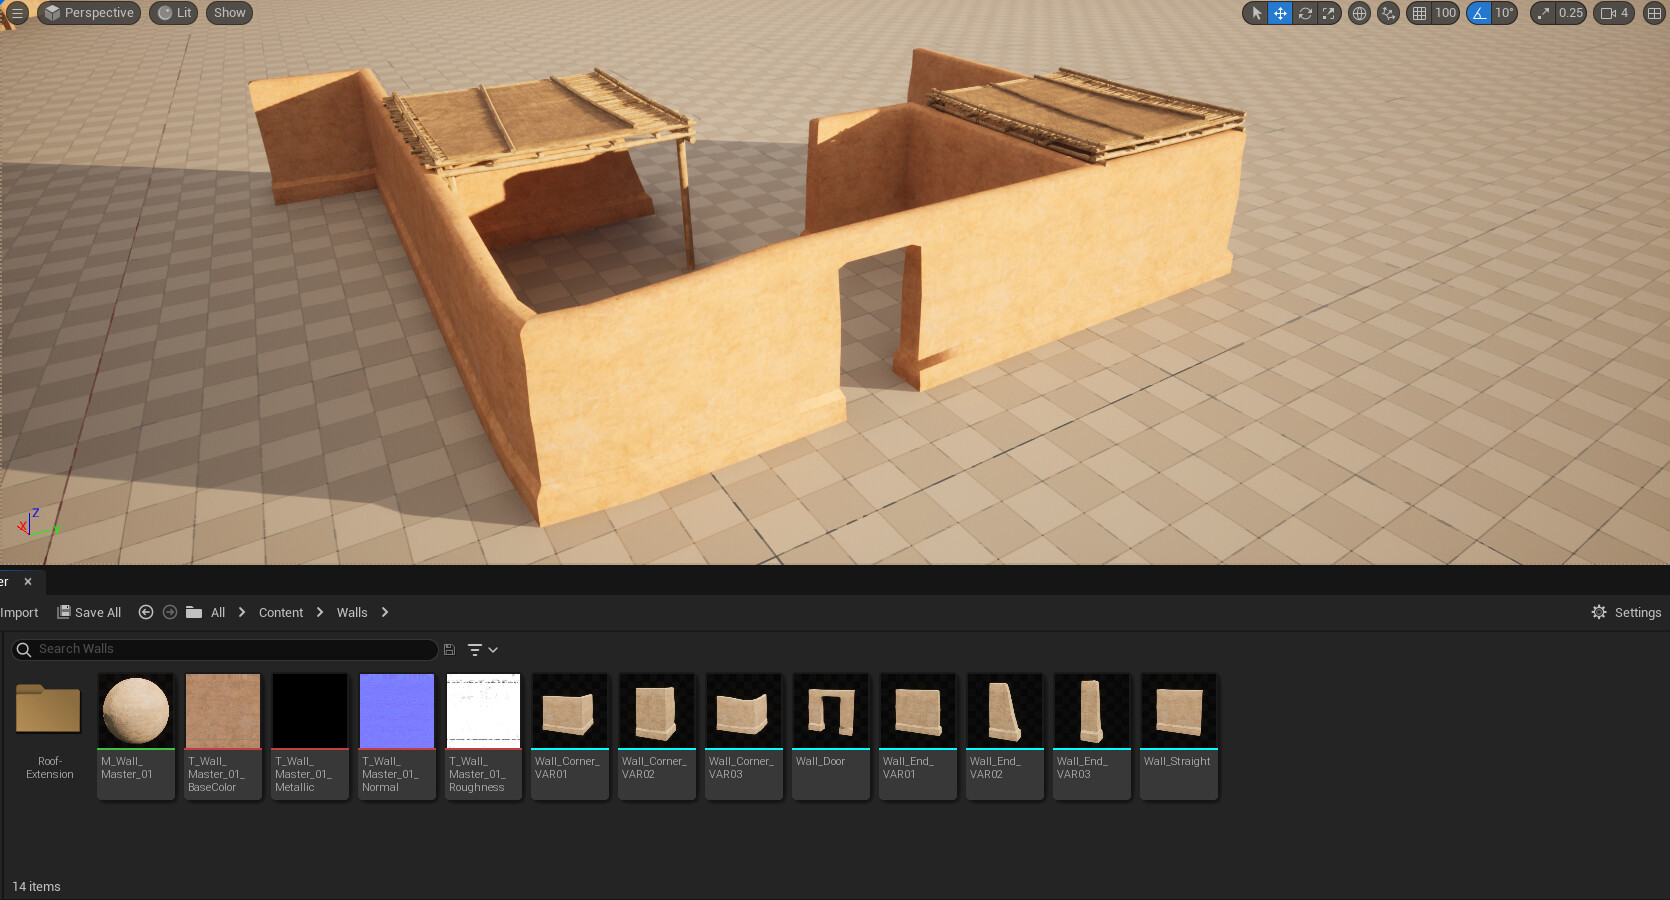Image resolution: width=1670 pixels, height=900 pixels.
Task: Activate the Rotate tool
Action: [1304, 13]
